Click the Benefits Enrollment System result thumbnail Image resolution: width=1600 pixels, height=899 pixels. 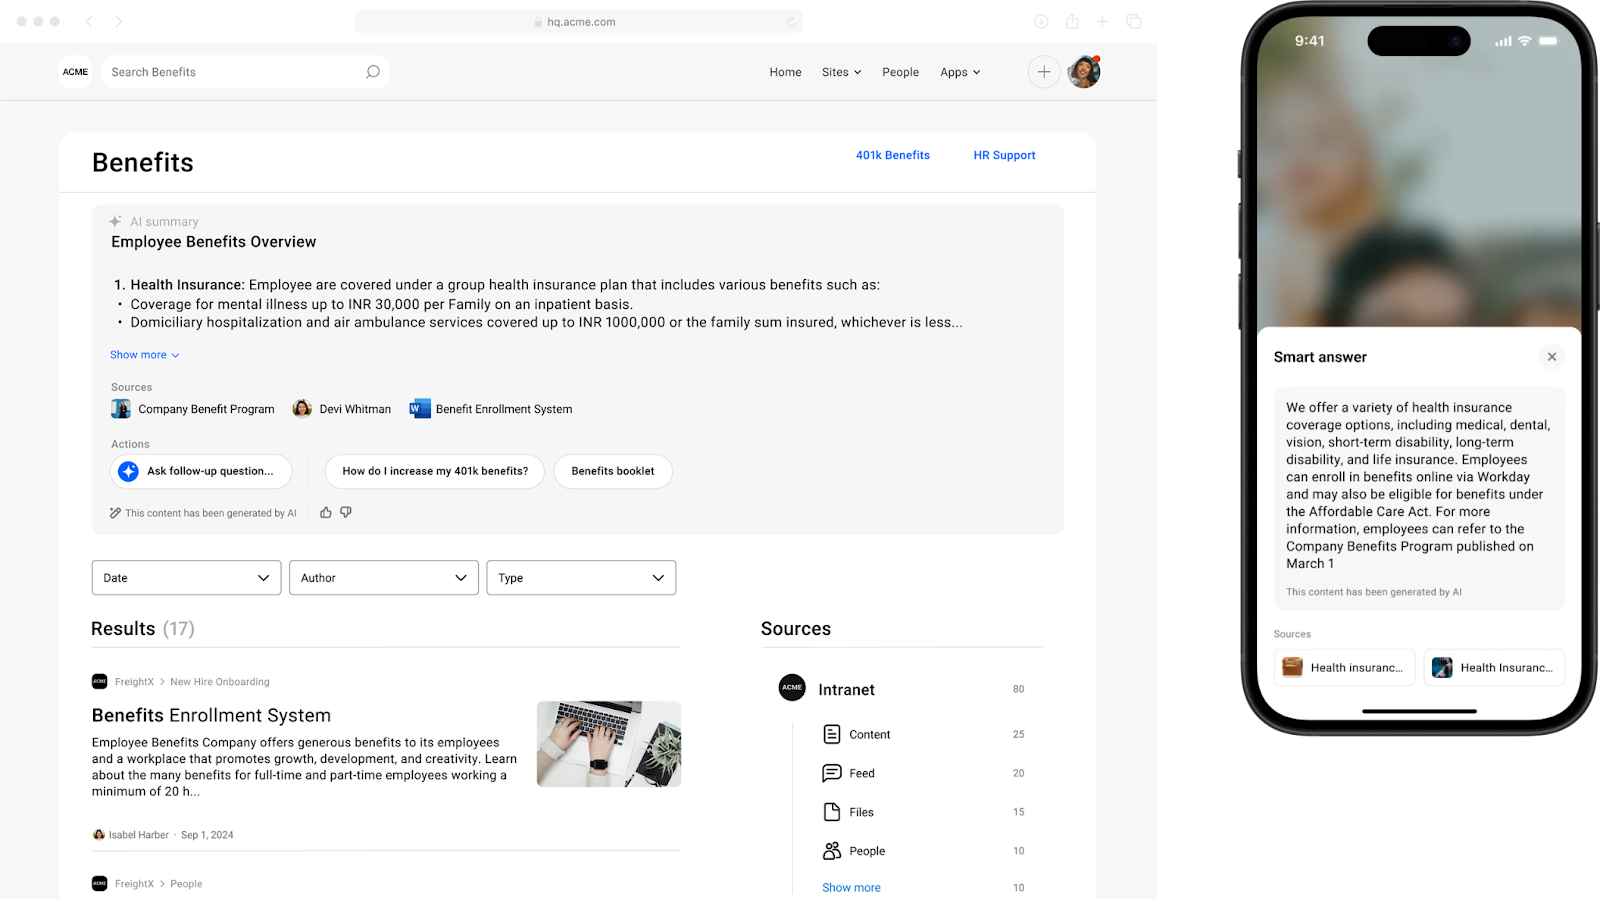coord(609,744)
